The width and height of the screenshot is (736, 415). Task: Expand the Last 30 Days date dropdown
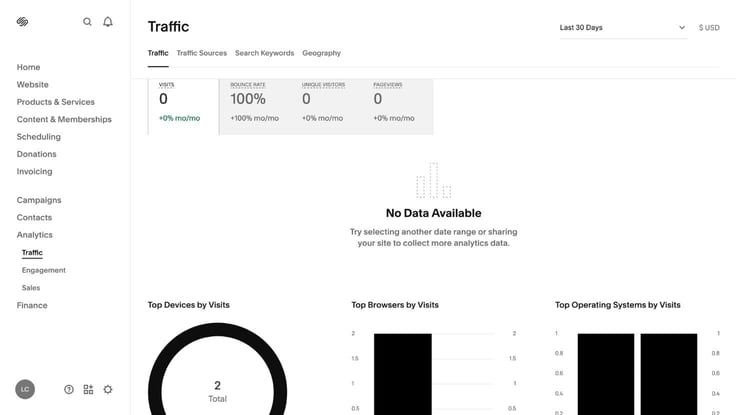[623, 28]
